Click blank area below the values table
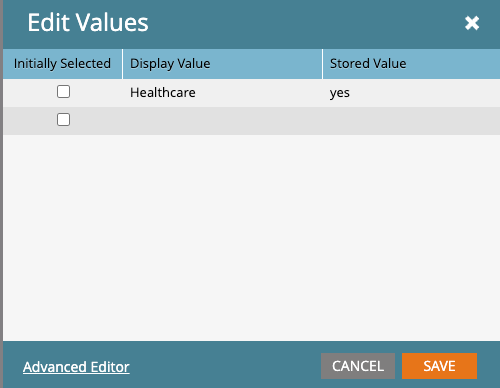 [x=252, y=237]
